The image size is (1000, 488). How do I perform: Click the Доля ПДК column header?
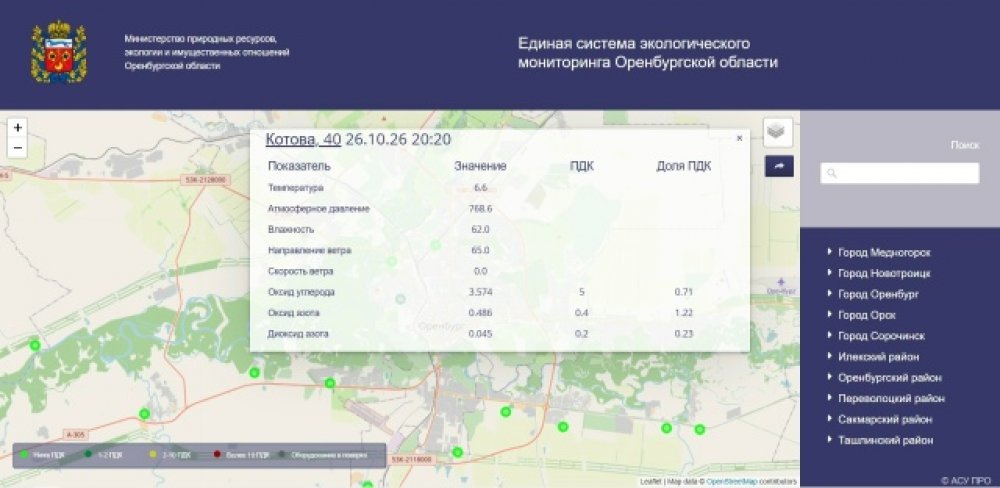coord(684,166)
